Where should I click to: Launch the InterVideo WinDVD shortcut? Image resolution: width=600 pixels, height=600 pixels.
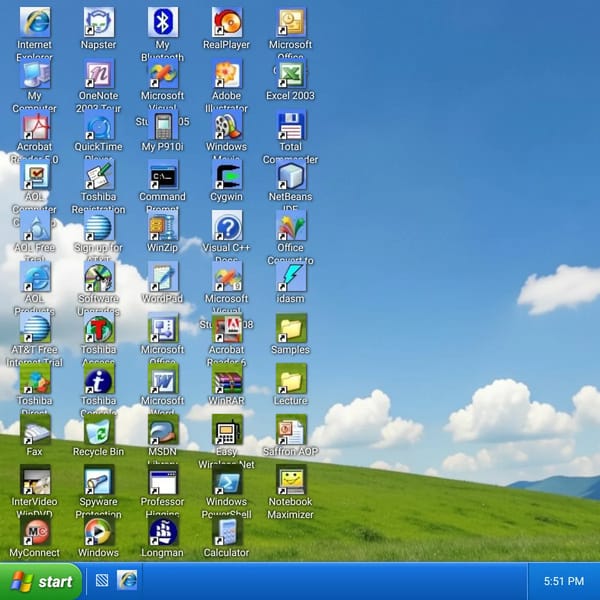[x=35, y=480]
